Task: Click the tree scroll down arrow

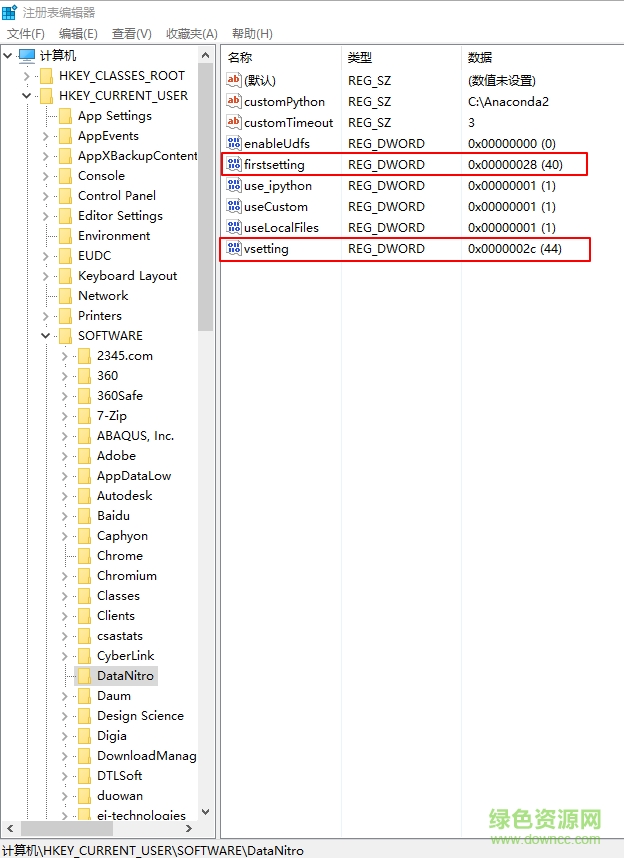Action: pyautogui.click(x=205, y=813)
